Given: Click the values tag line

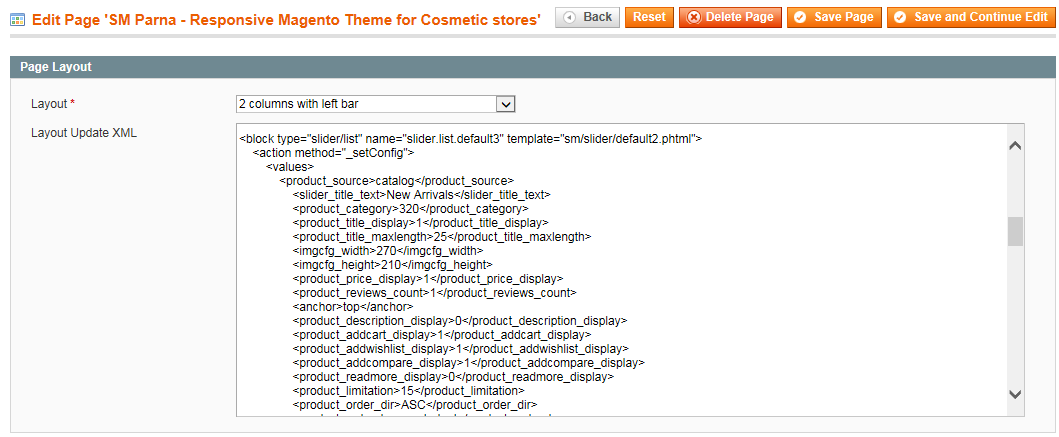Looking at the screenshot, I should tap(290, 166).
